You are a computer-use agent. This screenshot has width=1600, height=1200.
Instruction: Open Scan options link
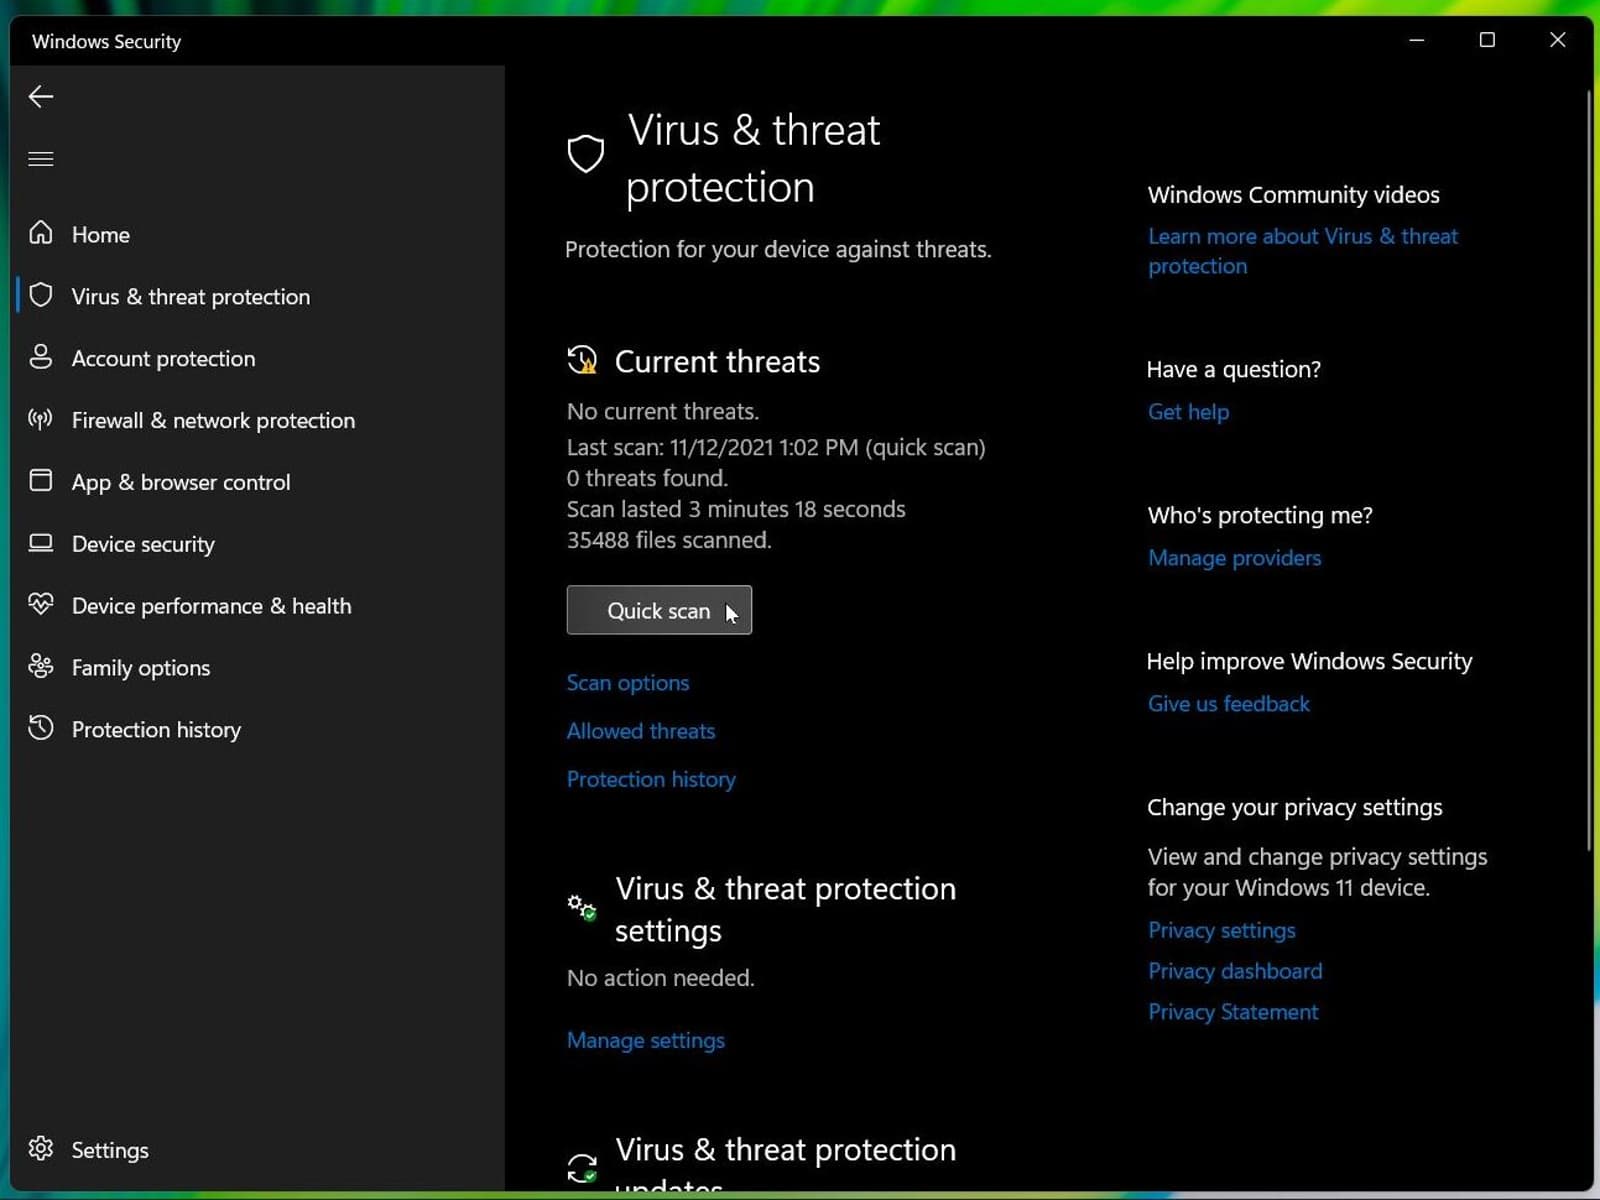tap(628, 683)
